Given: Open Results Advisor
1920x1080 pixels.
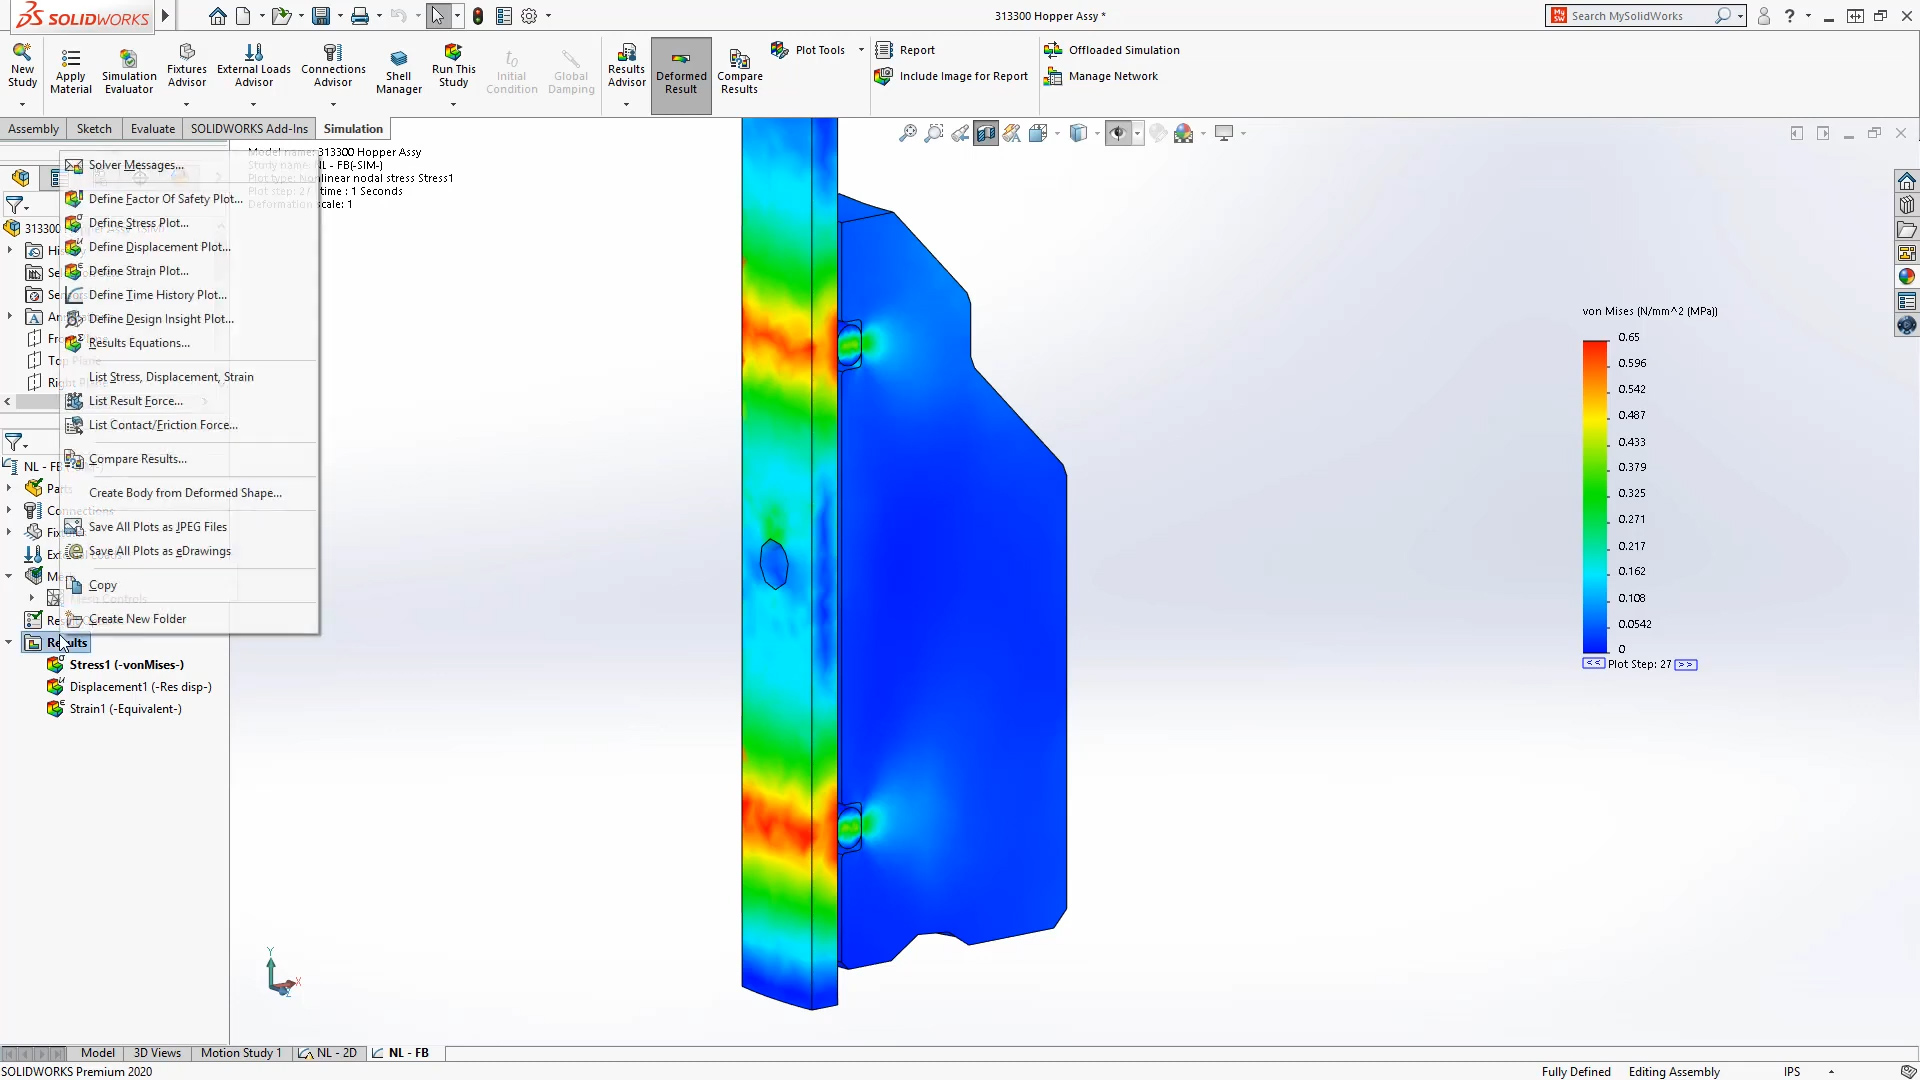Looking at the screenshot, I should tap(627, 66).
